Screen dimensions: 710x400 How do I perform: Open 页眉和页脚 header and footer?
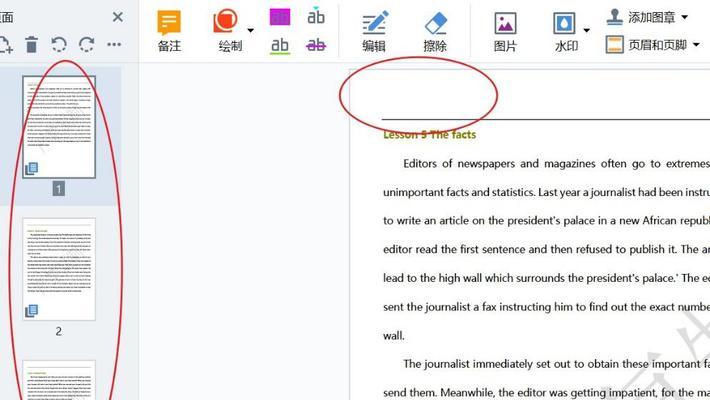[646, 45]
